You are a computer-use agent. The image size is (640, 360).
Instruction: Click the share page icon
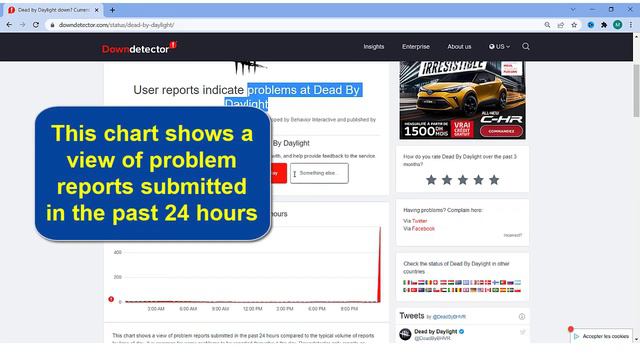click(561, 25)
